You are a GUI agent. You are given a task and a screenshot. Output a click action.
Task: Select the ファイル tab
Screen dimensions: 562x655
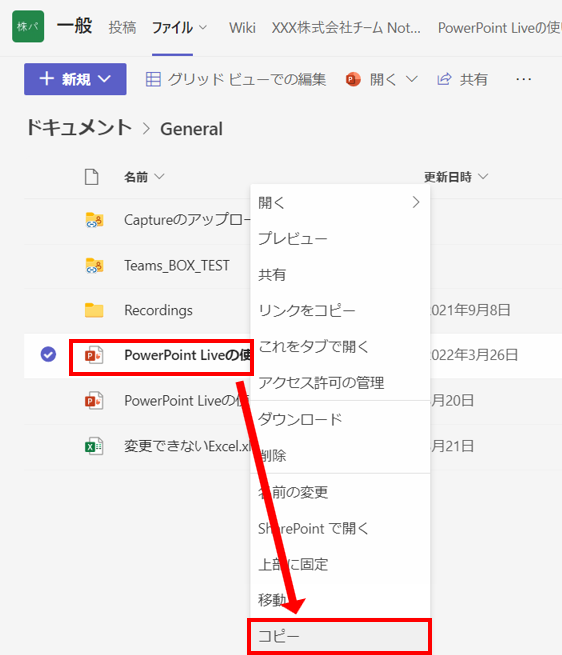[172, 28]
